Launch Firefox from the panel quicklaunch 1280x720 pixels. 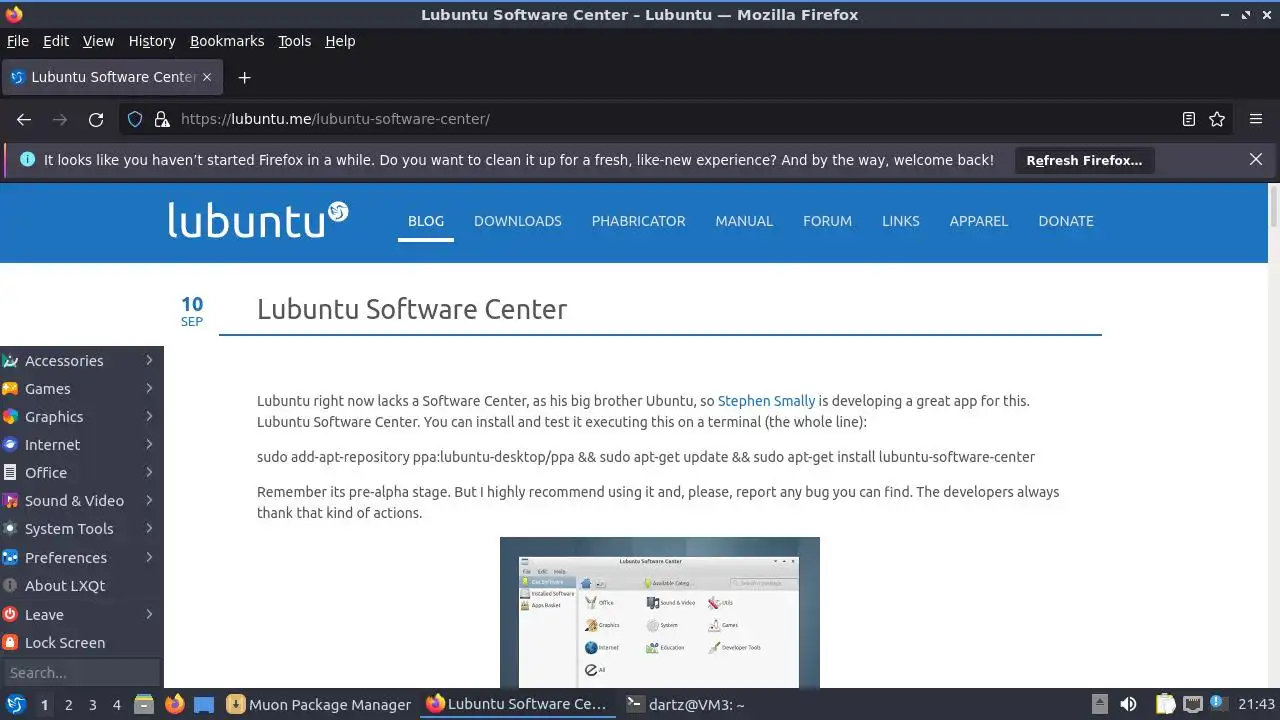(x=174, y=704)
